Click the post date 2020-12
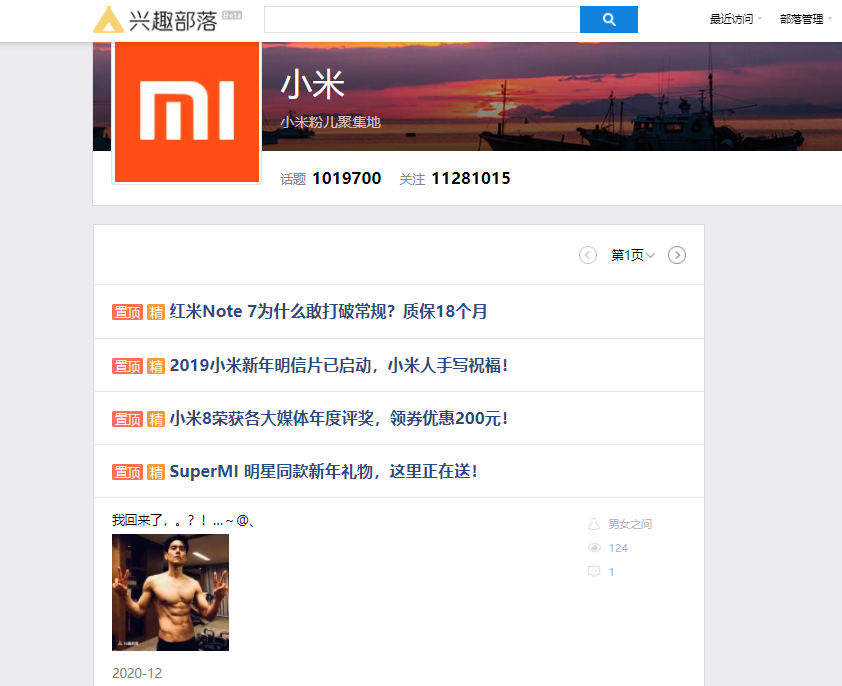This screenshot has width=842, height=686. pos(137,673)
